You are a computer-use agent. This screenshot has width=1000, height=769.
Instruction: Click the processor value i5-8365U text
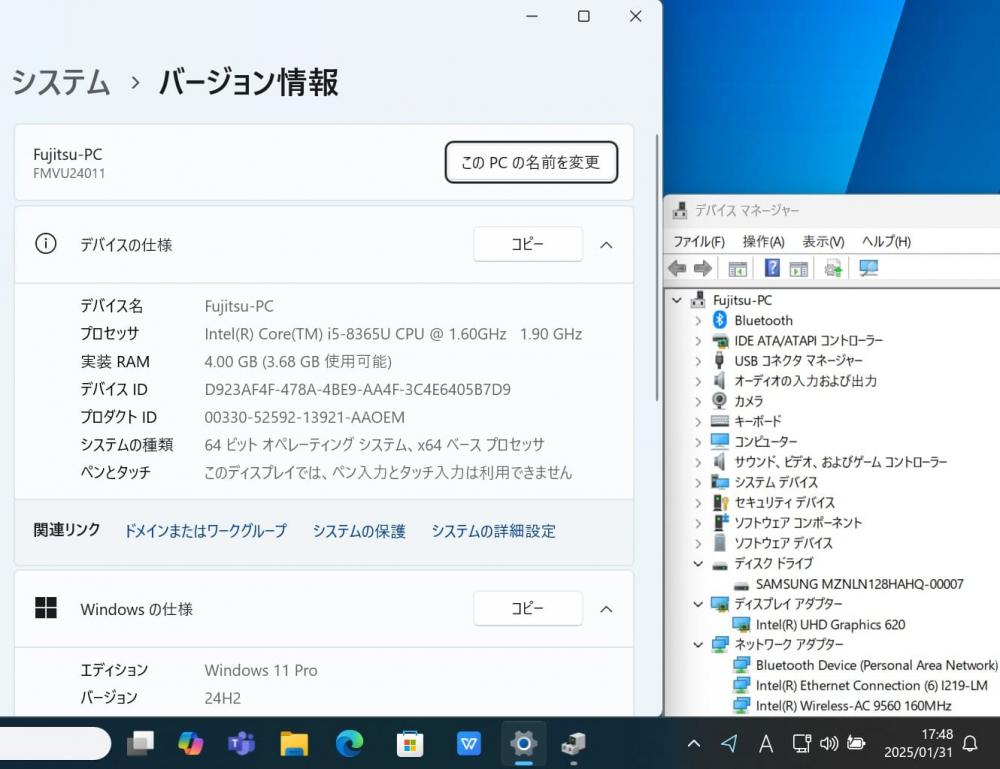tap(393, 334)
